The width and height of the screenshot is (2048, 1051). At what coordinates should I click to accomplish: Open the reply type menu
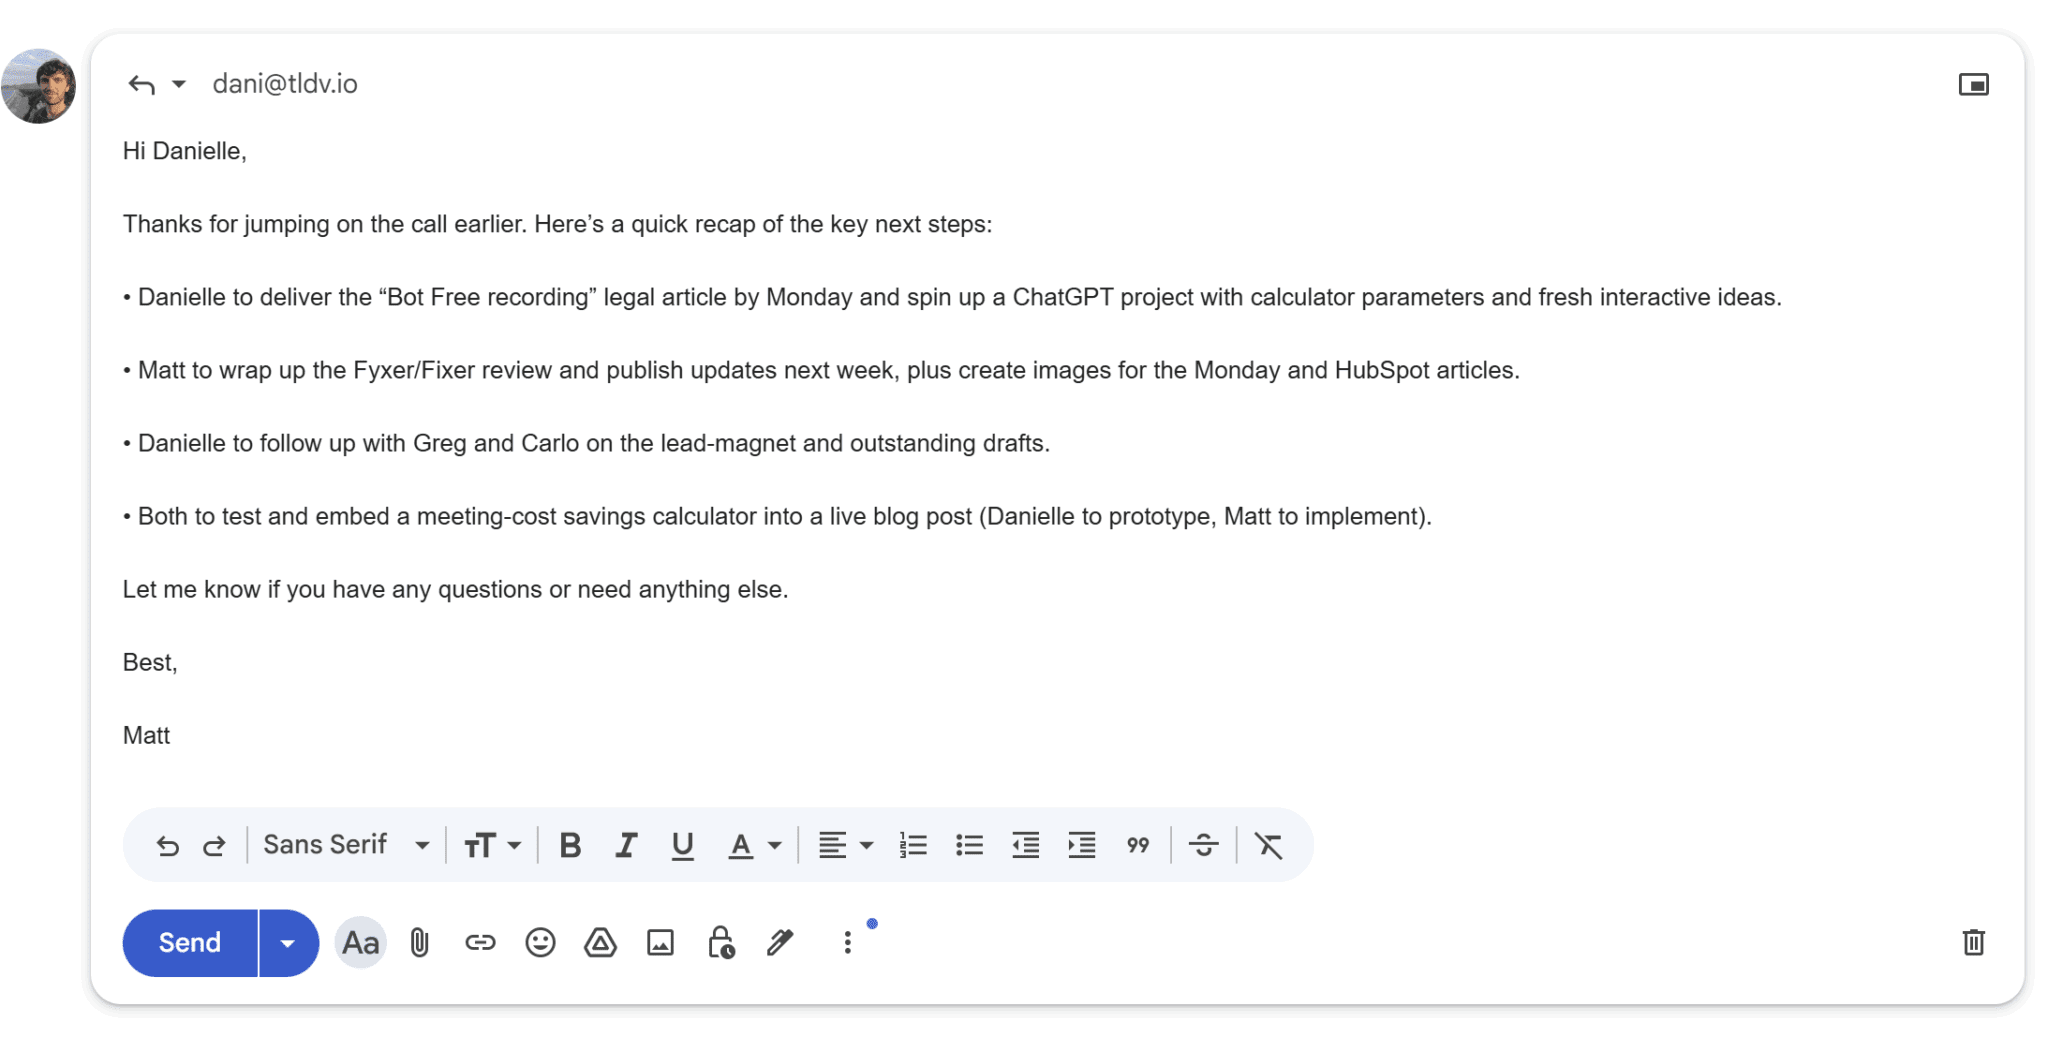180,84
